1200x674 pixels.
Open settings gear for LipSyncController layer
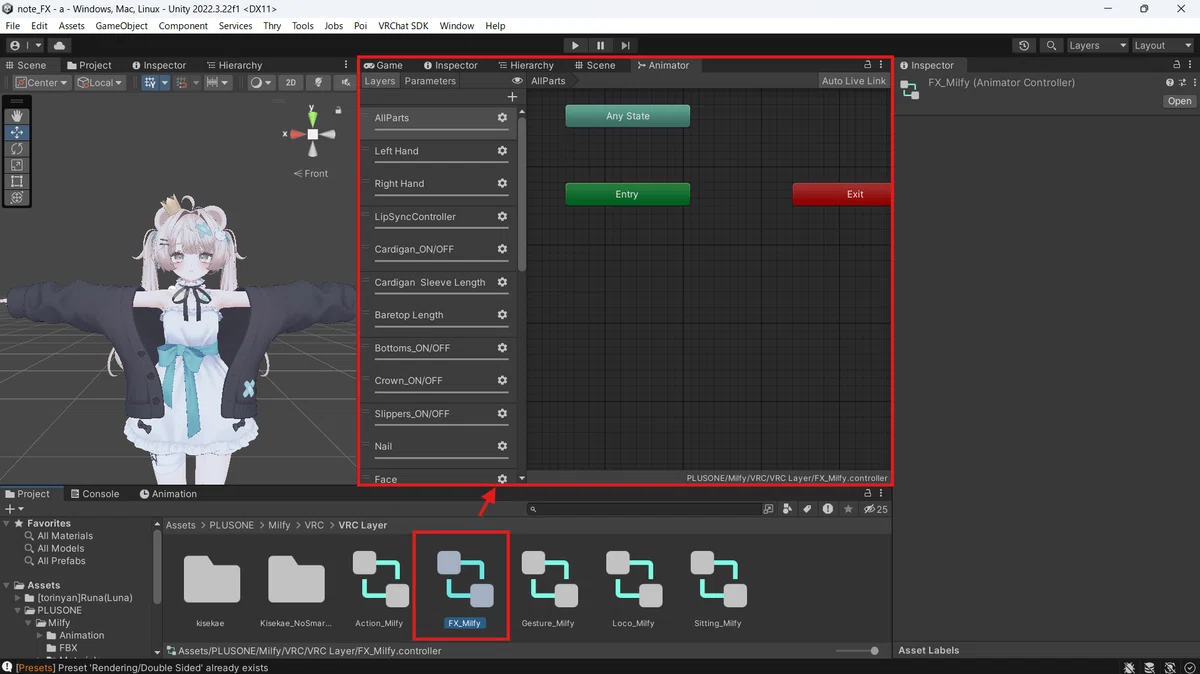coord(502,217)
